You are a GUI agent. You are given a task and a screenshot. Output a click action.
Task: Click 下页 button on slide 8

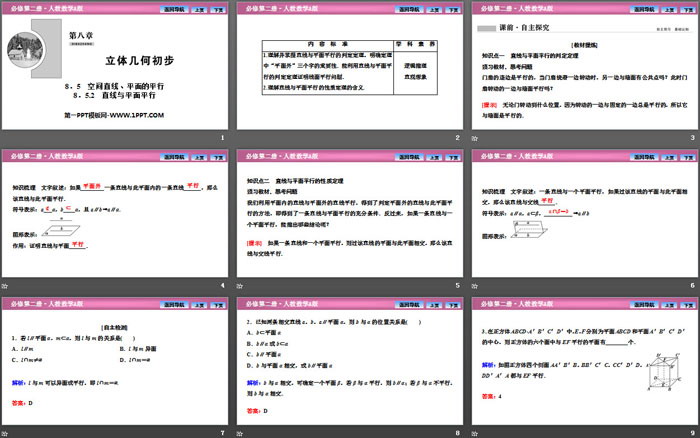[x=453, y=305]
